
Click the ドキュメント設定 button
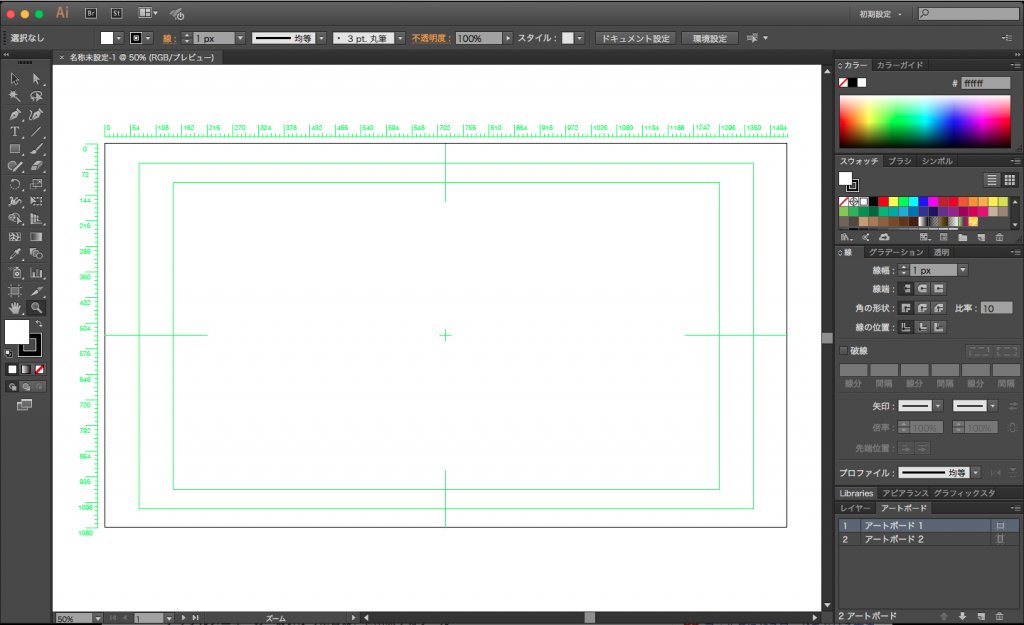[635, 39]
